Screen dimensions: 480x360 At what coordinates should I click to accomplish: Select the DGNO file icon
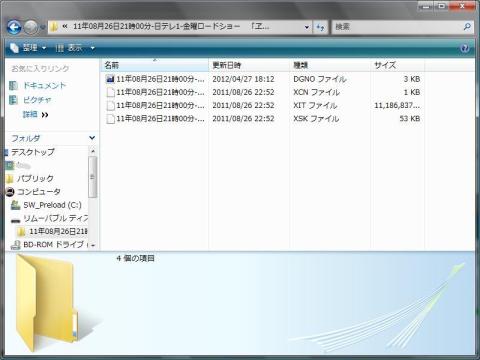click(x=110, y=79)
